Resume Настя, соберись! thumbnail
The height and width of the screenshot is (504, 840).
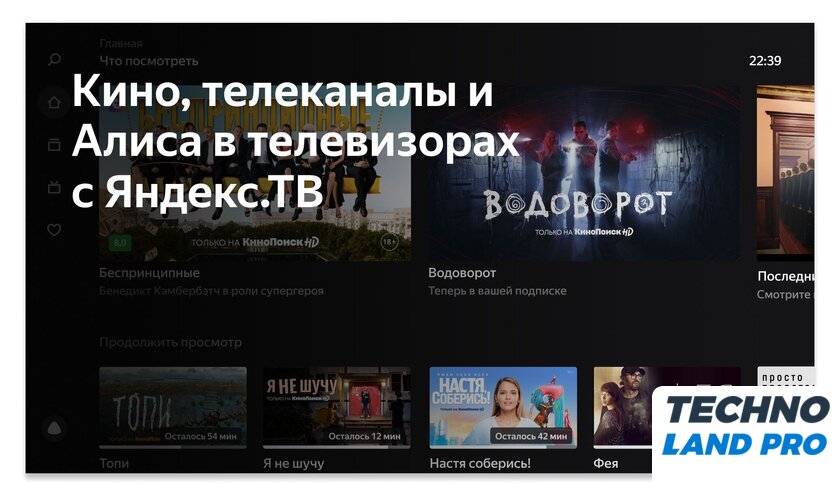503,407
